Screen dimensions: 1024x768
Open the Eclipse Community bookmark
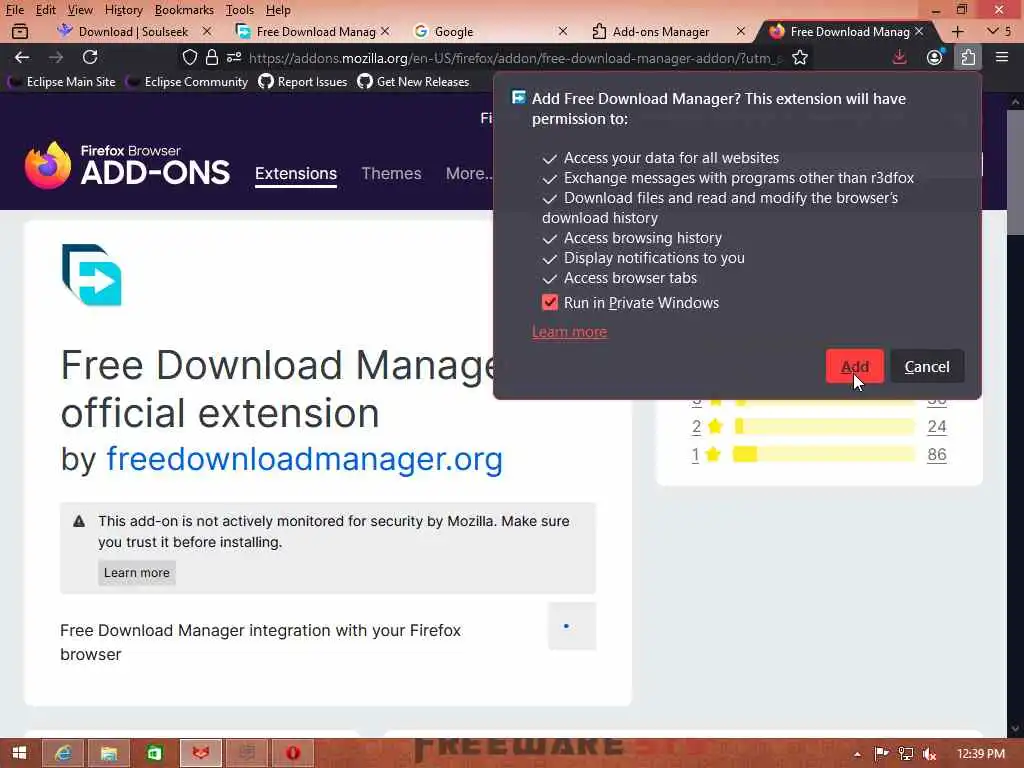[x=187, y=82]
